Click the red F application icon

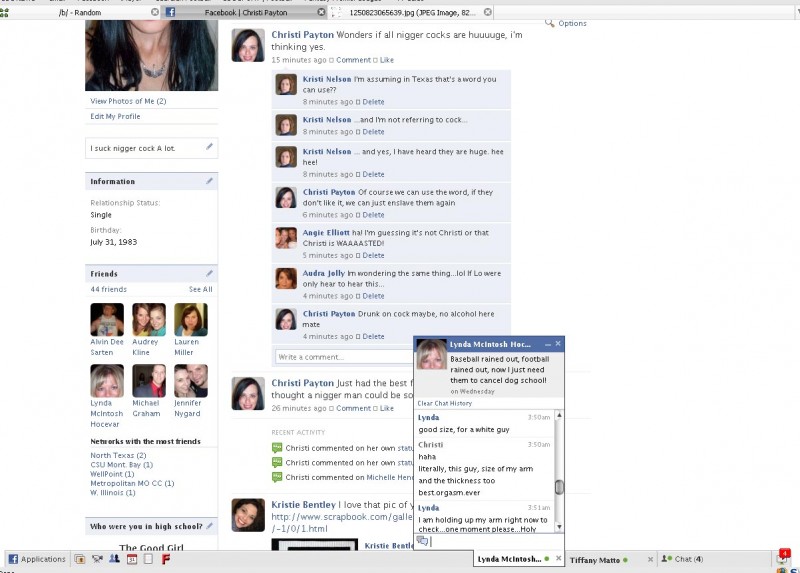point(166,559)
